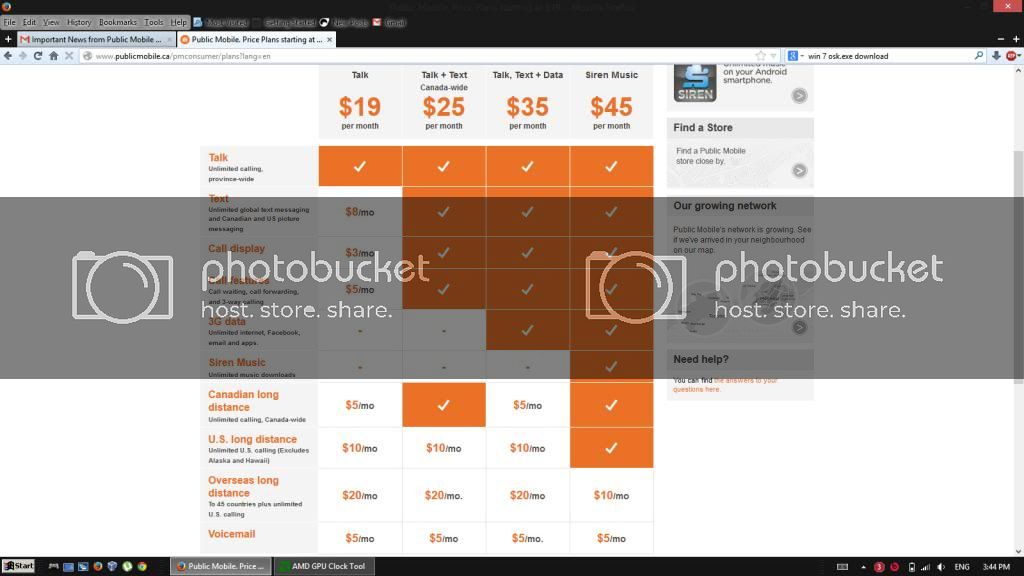Click Canadian long distance row label
Viewport: 1024px width, 576px height.
point(243,401)
